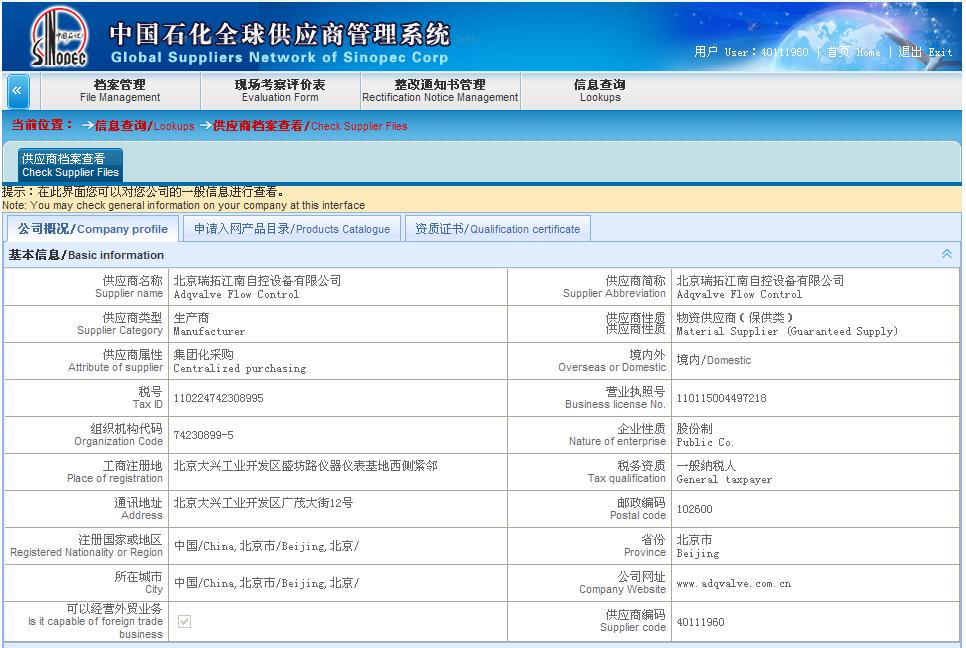Click the Sinopec logo in the header

coord(59,36)
